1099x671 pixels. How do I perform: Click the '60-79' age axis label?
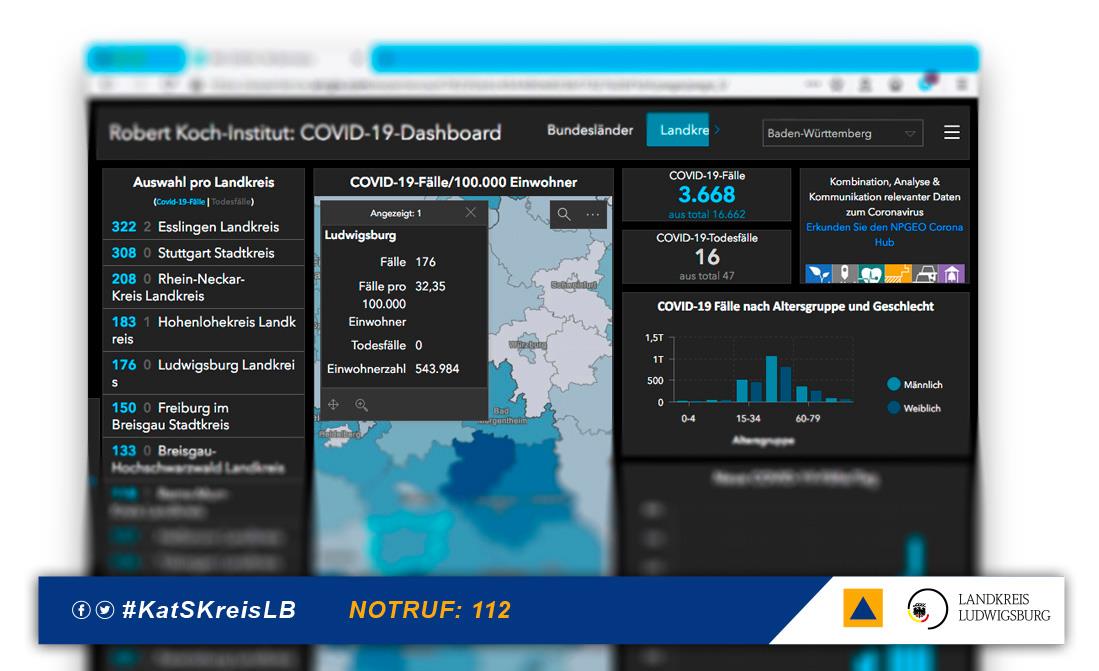[807, 419]
